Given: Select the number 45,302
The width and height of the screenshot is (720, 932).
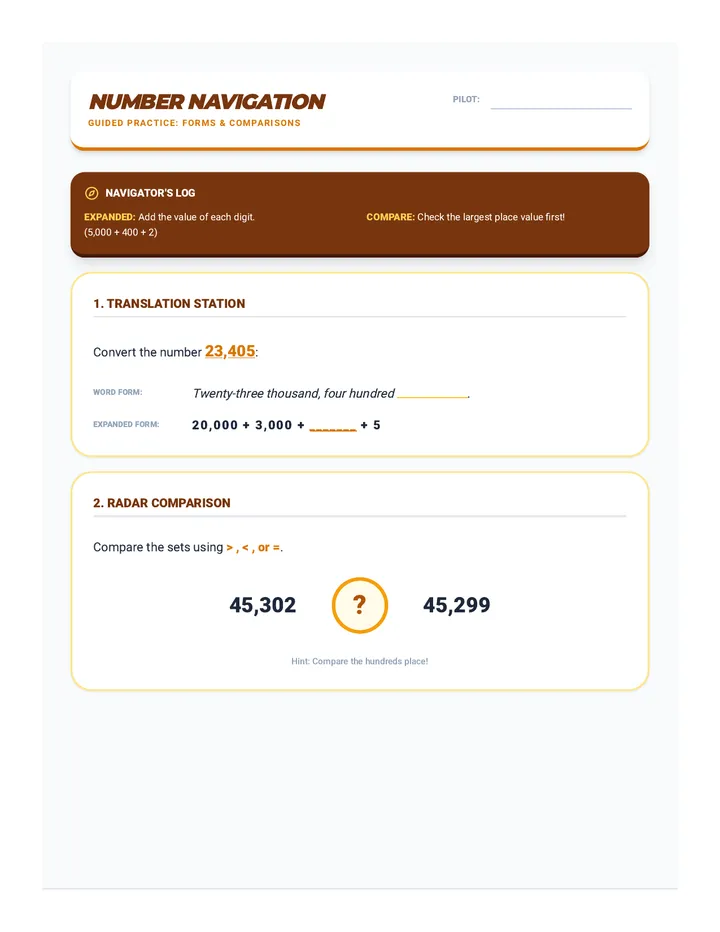Looking at the screenshot, I should point(263,605).
